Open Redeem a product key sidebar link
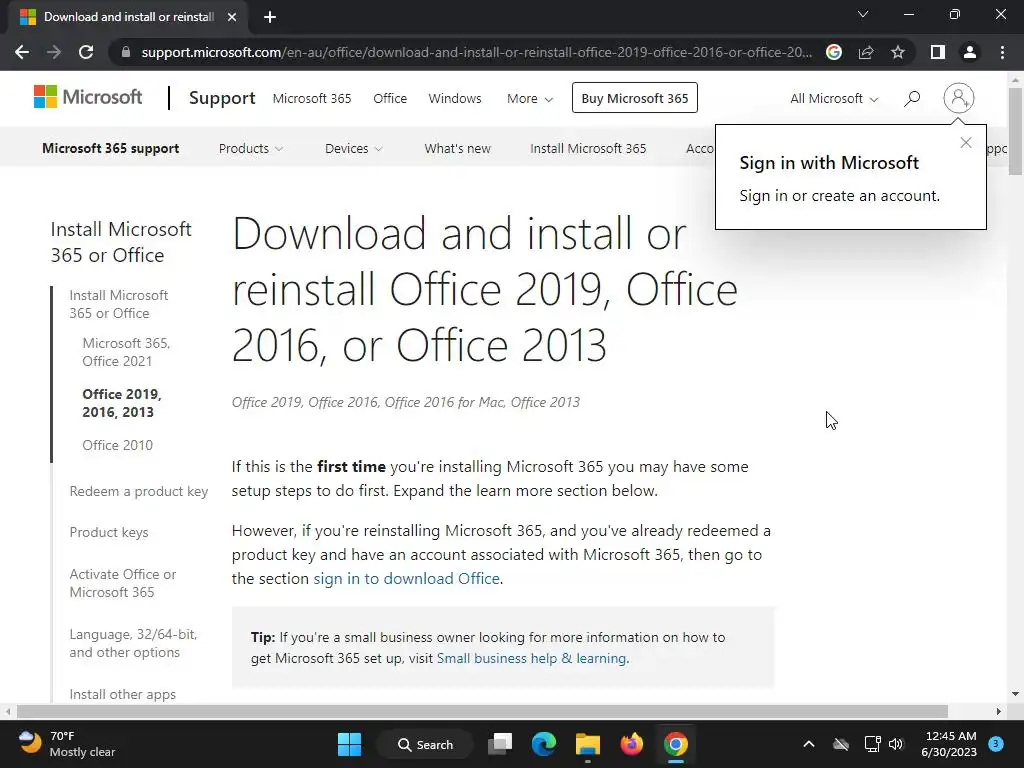The height and width of the screenshot is (768, 1024). 138,491
